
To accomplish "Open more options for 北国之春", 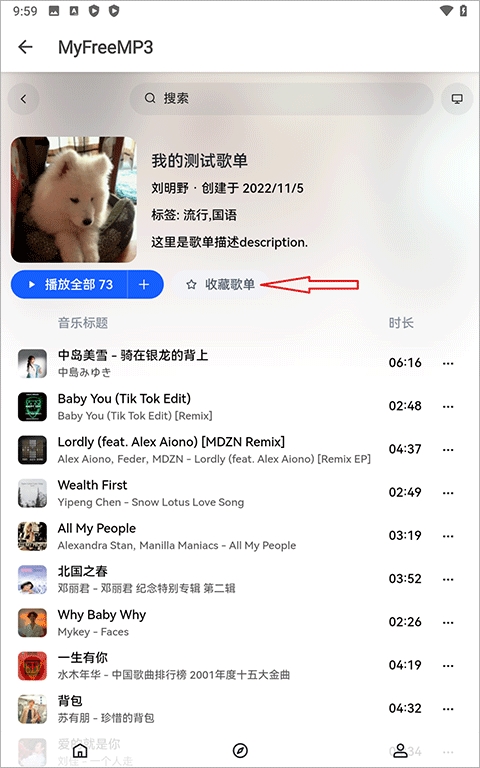I will click(x=448, y=579).
